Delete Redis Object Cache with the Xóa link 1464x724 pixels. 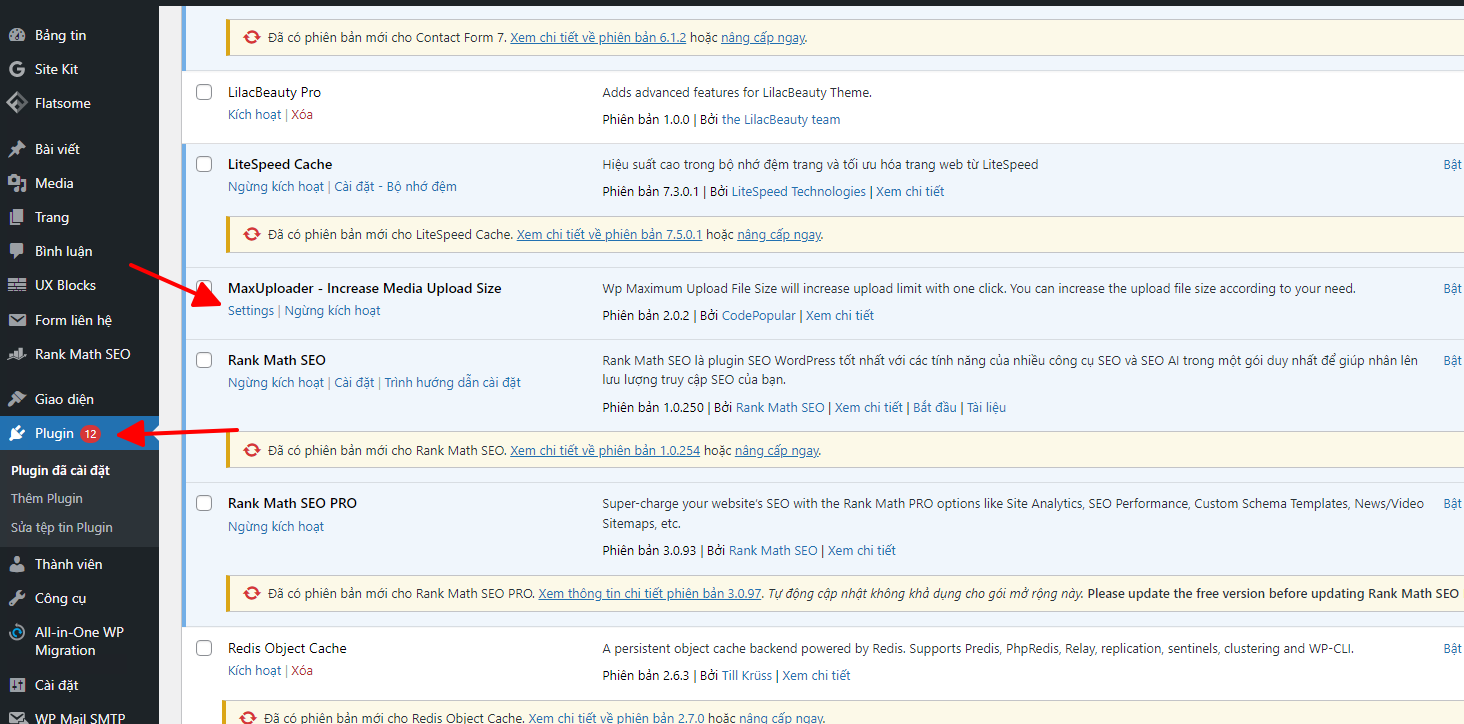pyautogui.click(x=302, y=670)
